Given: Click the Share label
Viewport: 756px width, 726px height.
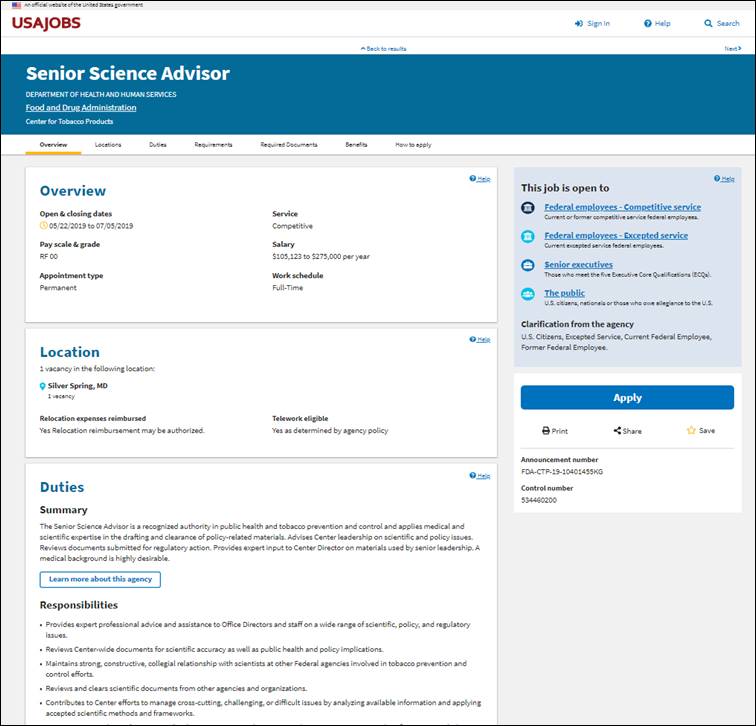Looking at the screenshot, I should [632, 431].
